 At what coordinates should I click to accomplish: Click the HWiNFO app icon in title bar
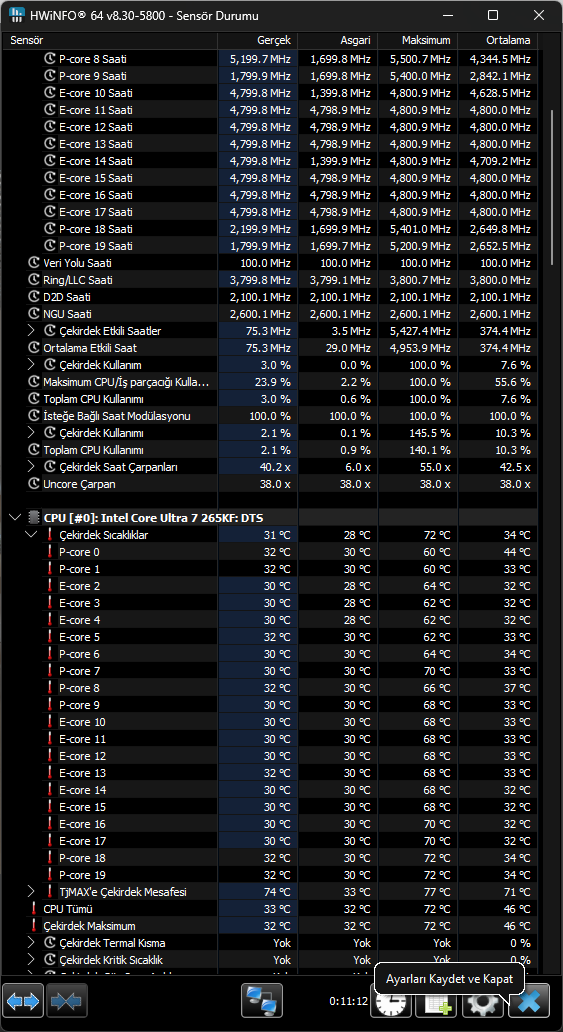click(17, 15)
